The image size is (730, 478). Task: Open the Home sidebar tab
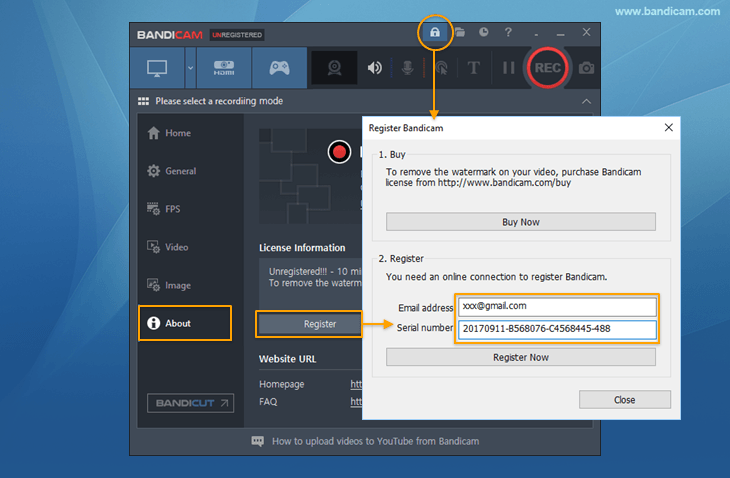pyautogui.click(x=169, y=133)
